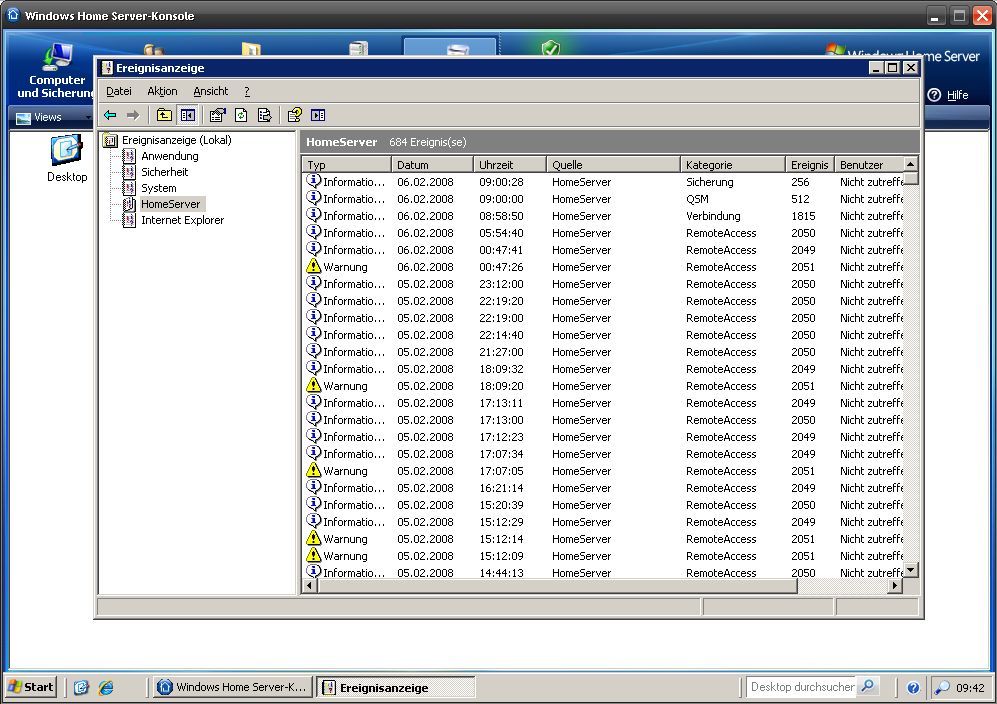The width and height of the screenshot is (997, 704).
Task: Go back with the cyan arrow
Action: [x=110, y=115]
